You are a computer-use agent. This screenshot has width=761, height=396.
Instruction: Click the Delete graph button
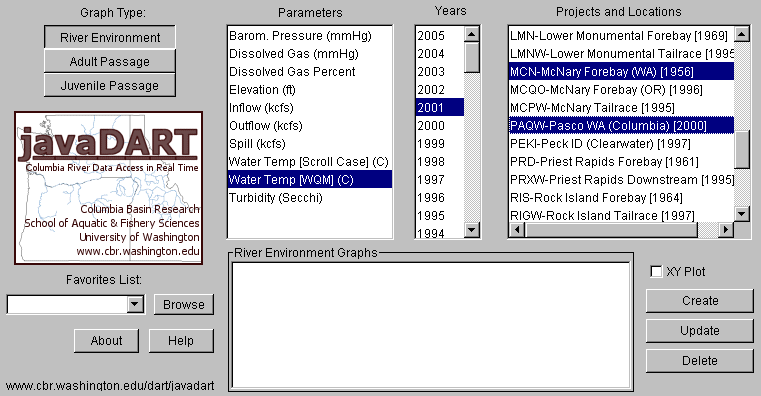699,361
